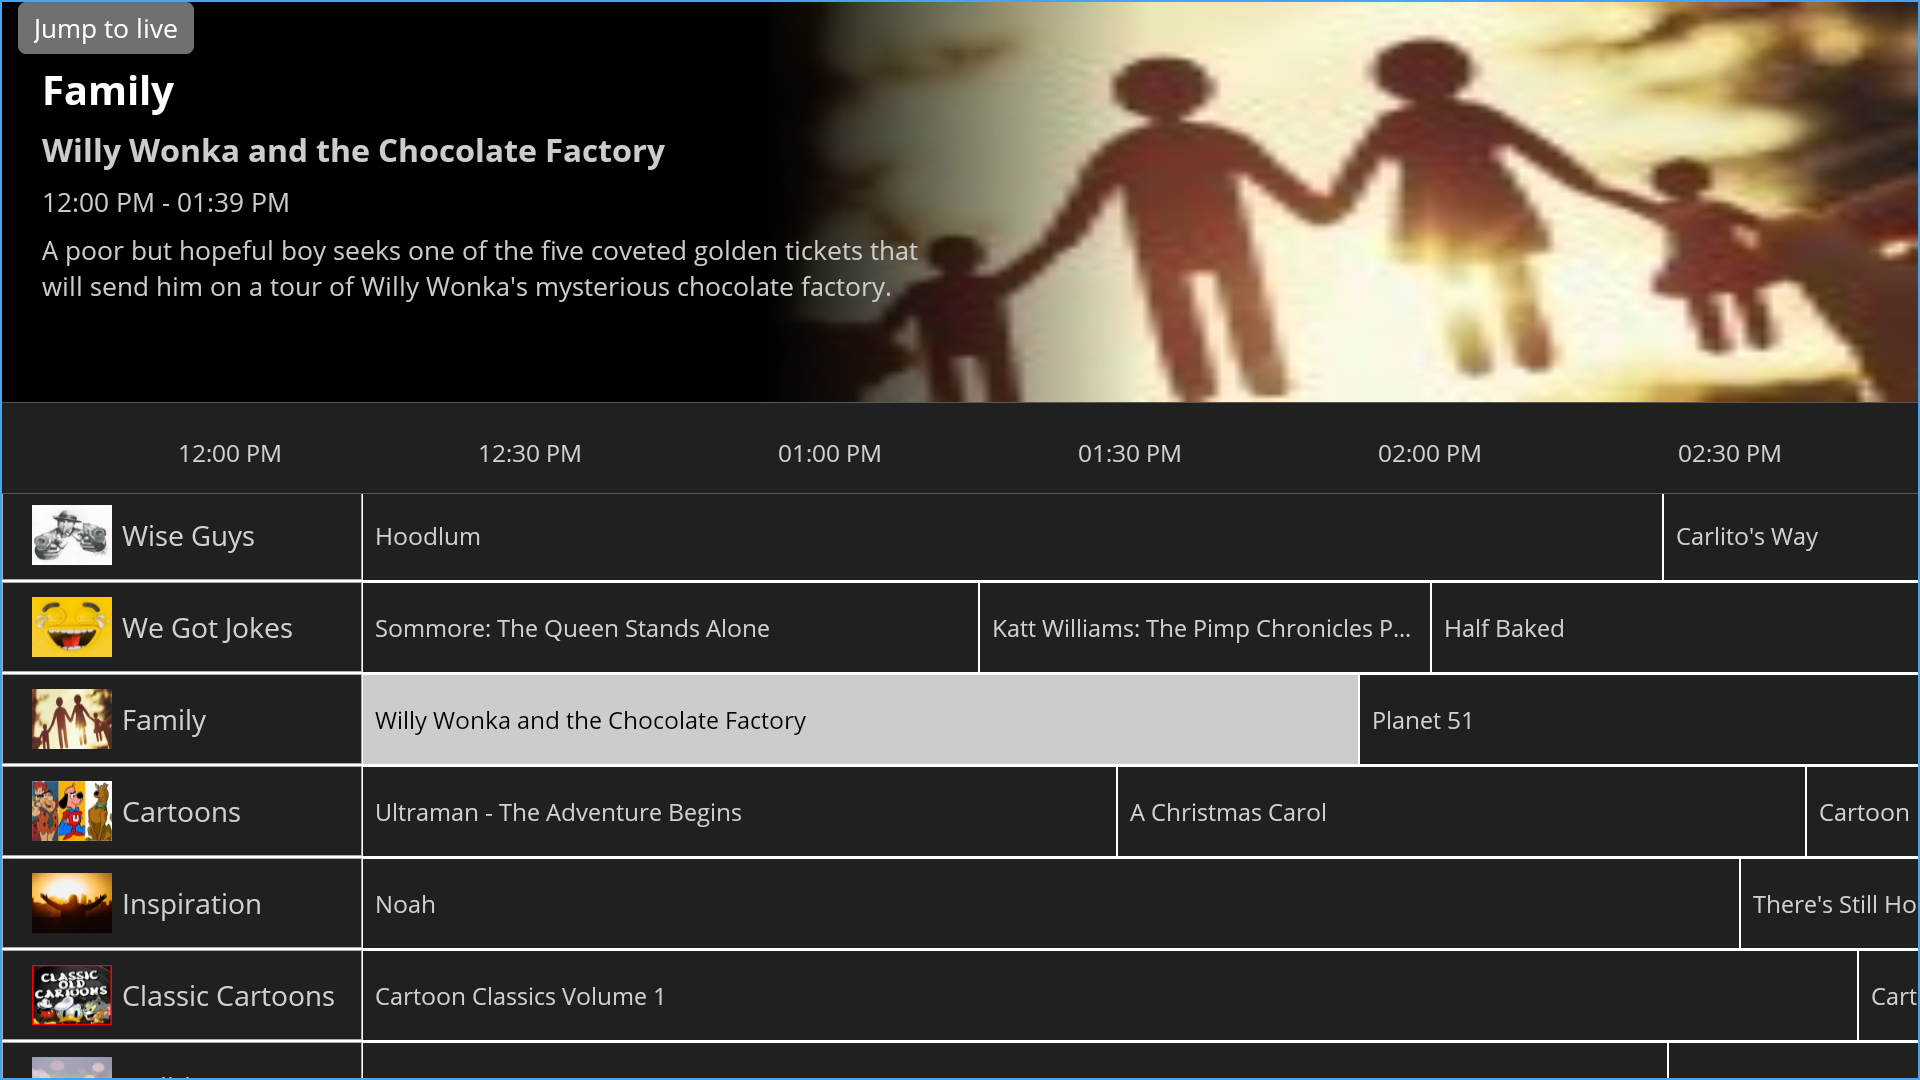1920x1080 pixels.
Task: Select Sommore: The Queen Stands Alone
Action: point(668,629)
